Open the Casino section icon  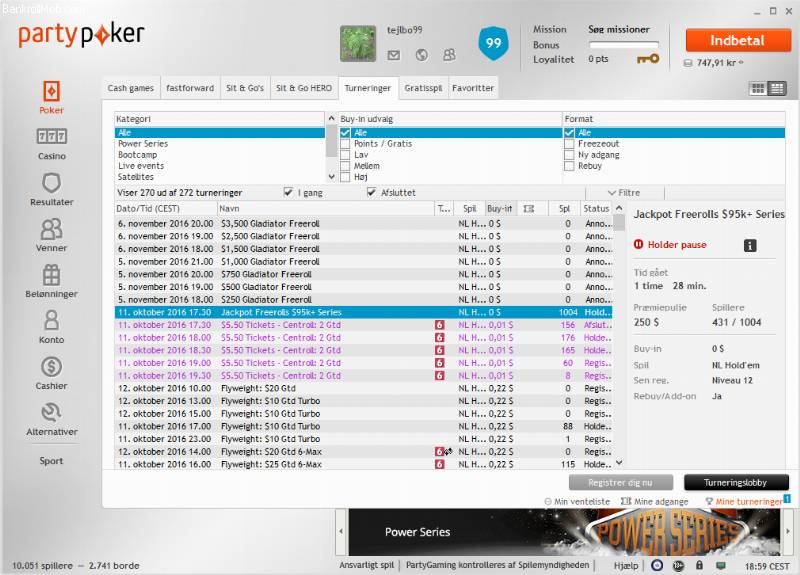pos(52,136)
